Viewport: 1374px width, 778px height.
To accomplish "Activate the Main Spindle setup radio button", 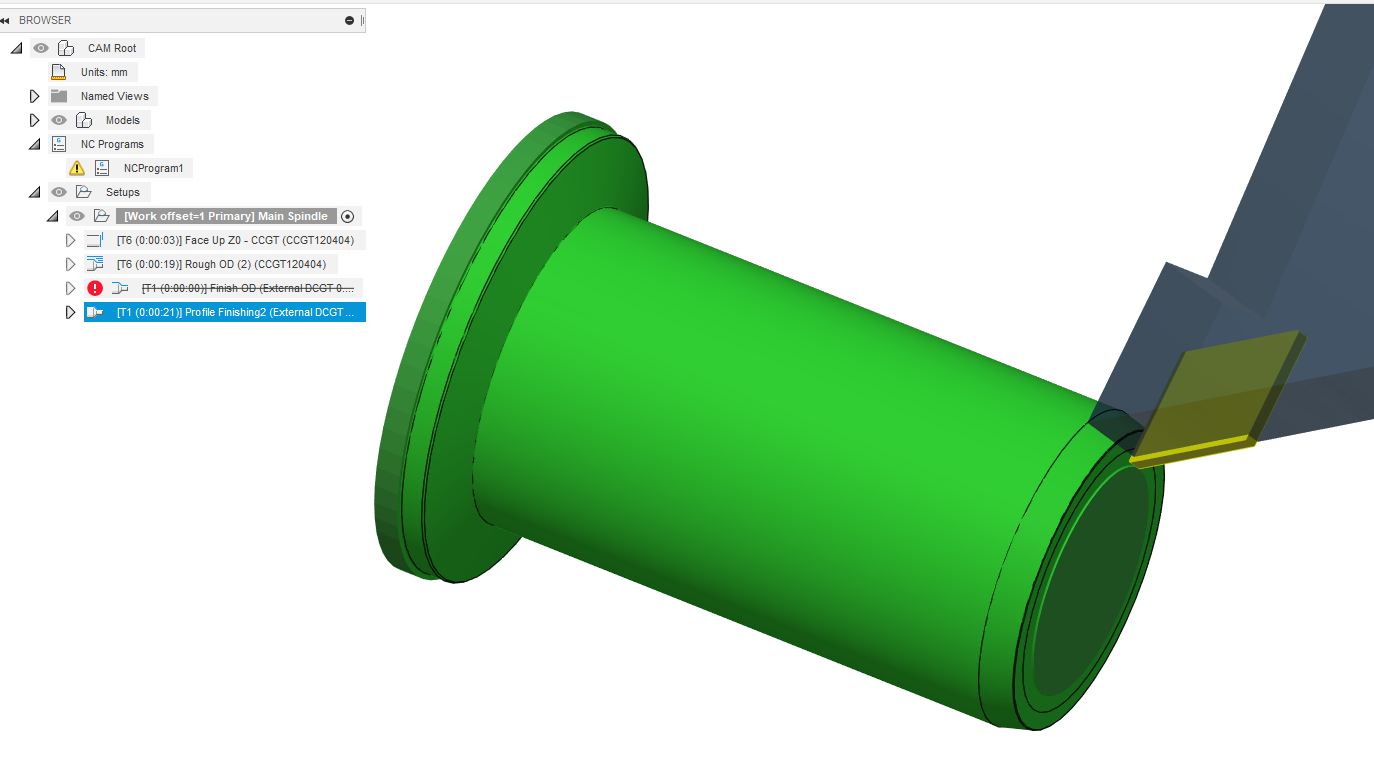I will (348, 215).
